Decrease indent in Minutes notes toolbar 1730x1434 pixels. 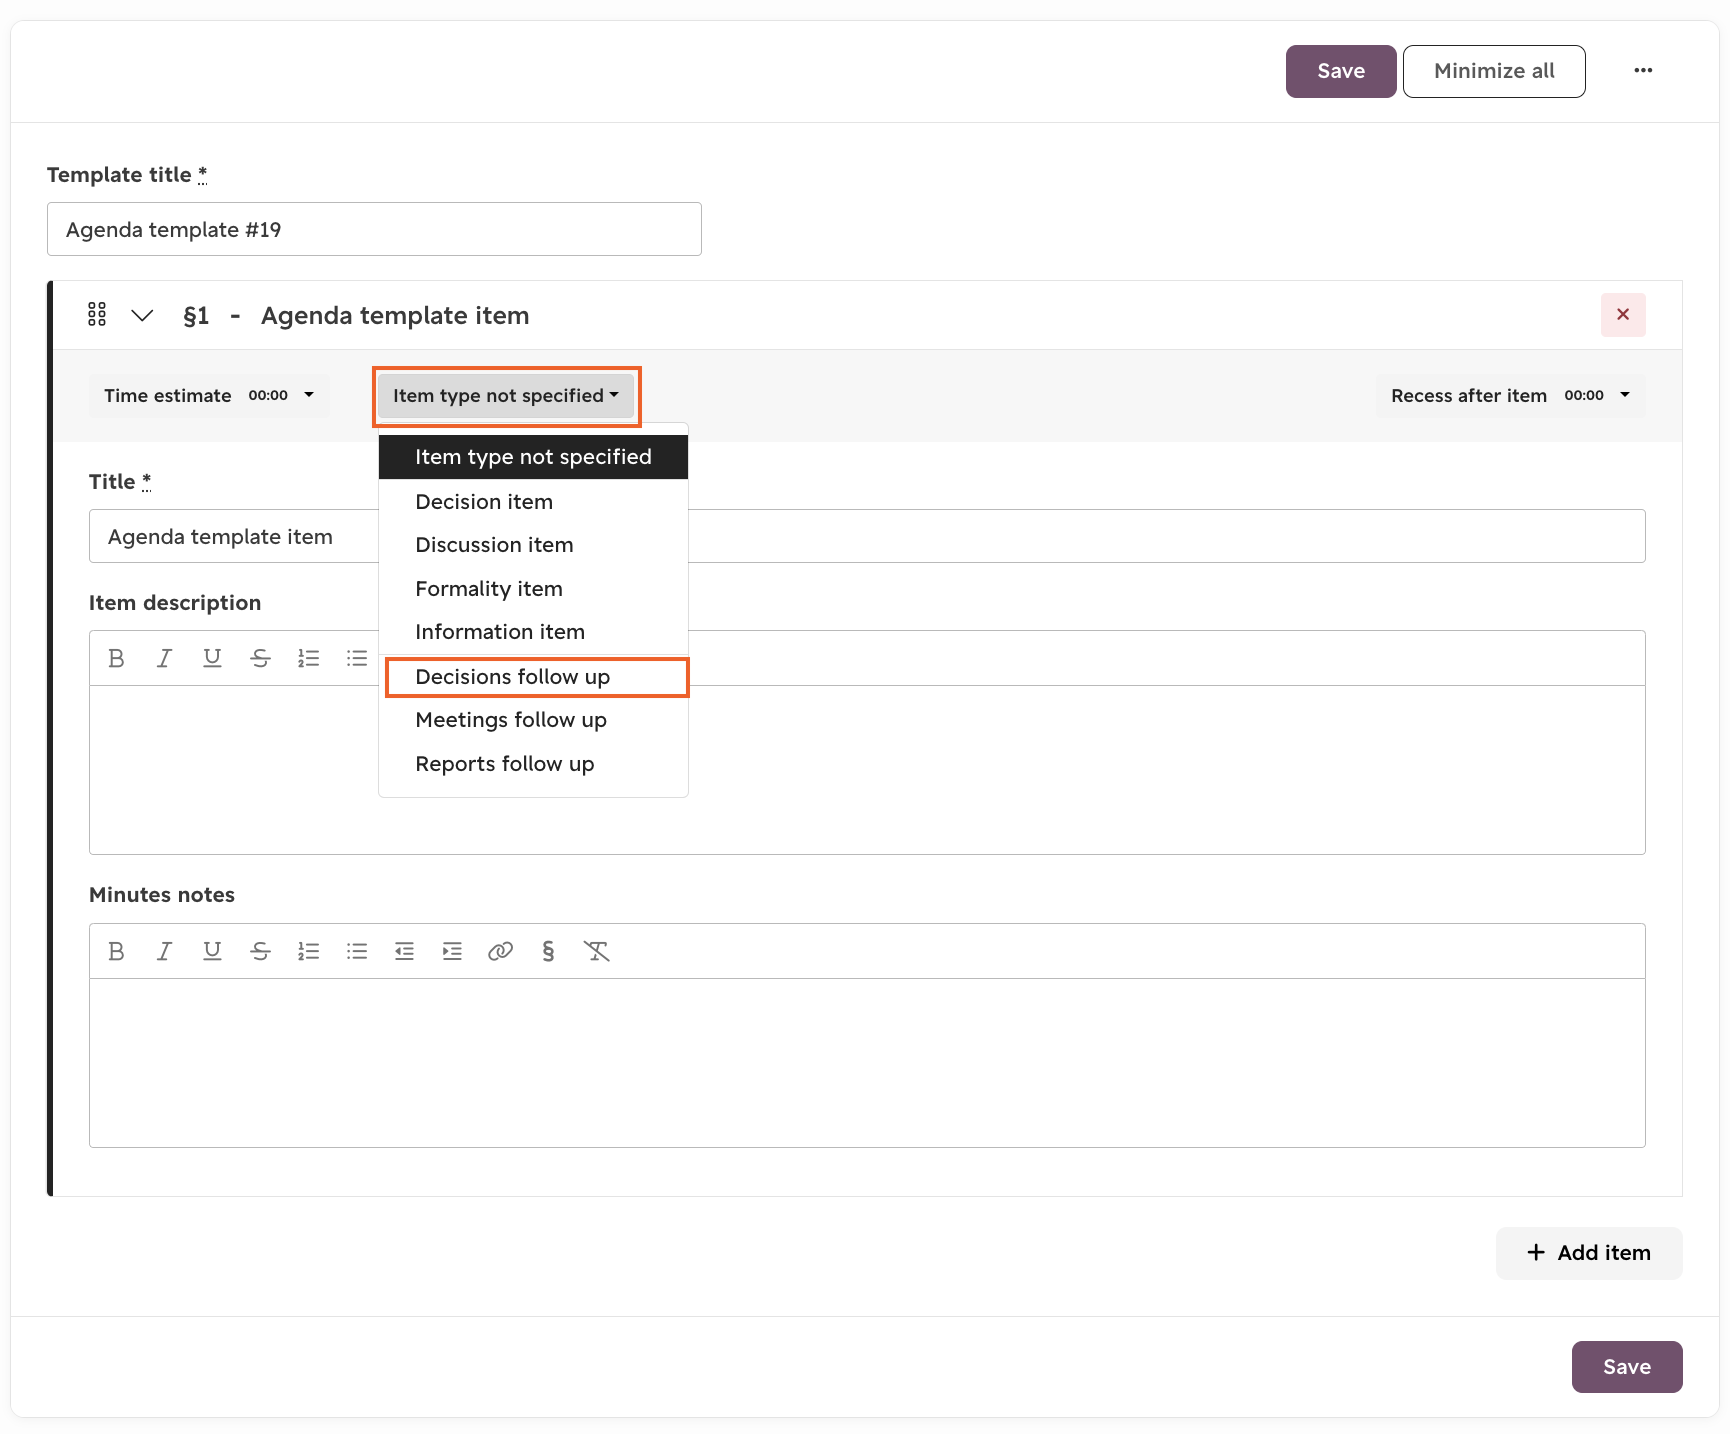(x=404, y=951)
